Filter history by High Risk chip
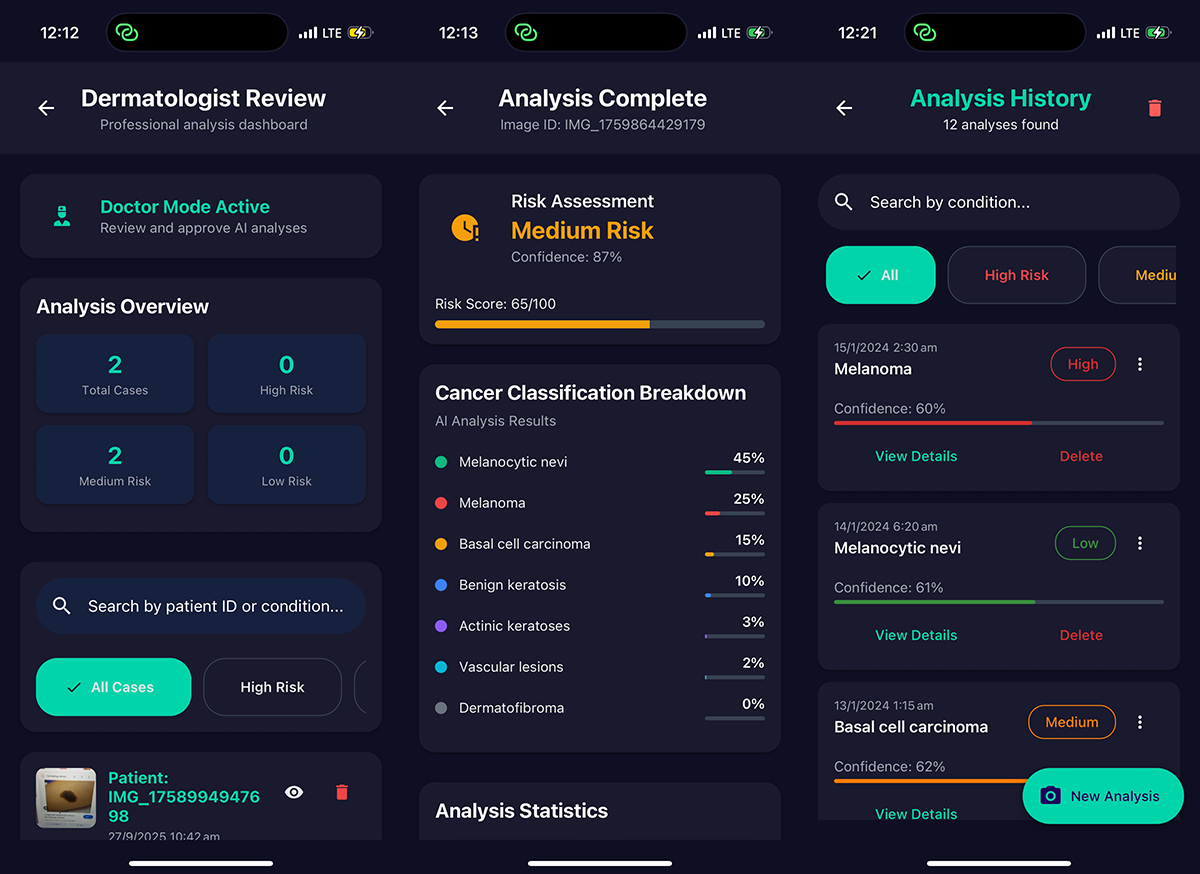The width and height of the screenshot is (1200, 874). (x=1016, y=275)
